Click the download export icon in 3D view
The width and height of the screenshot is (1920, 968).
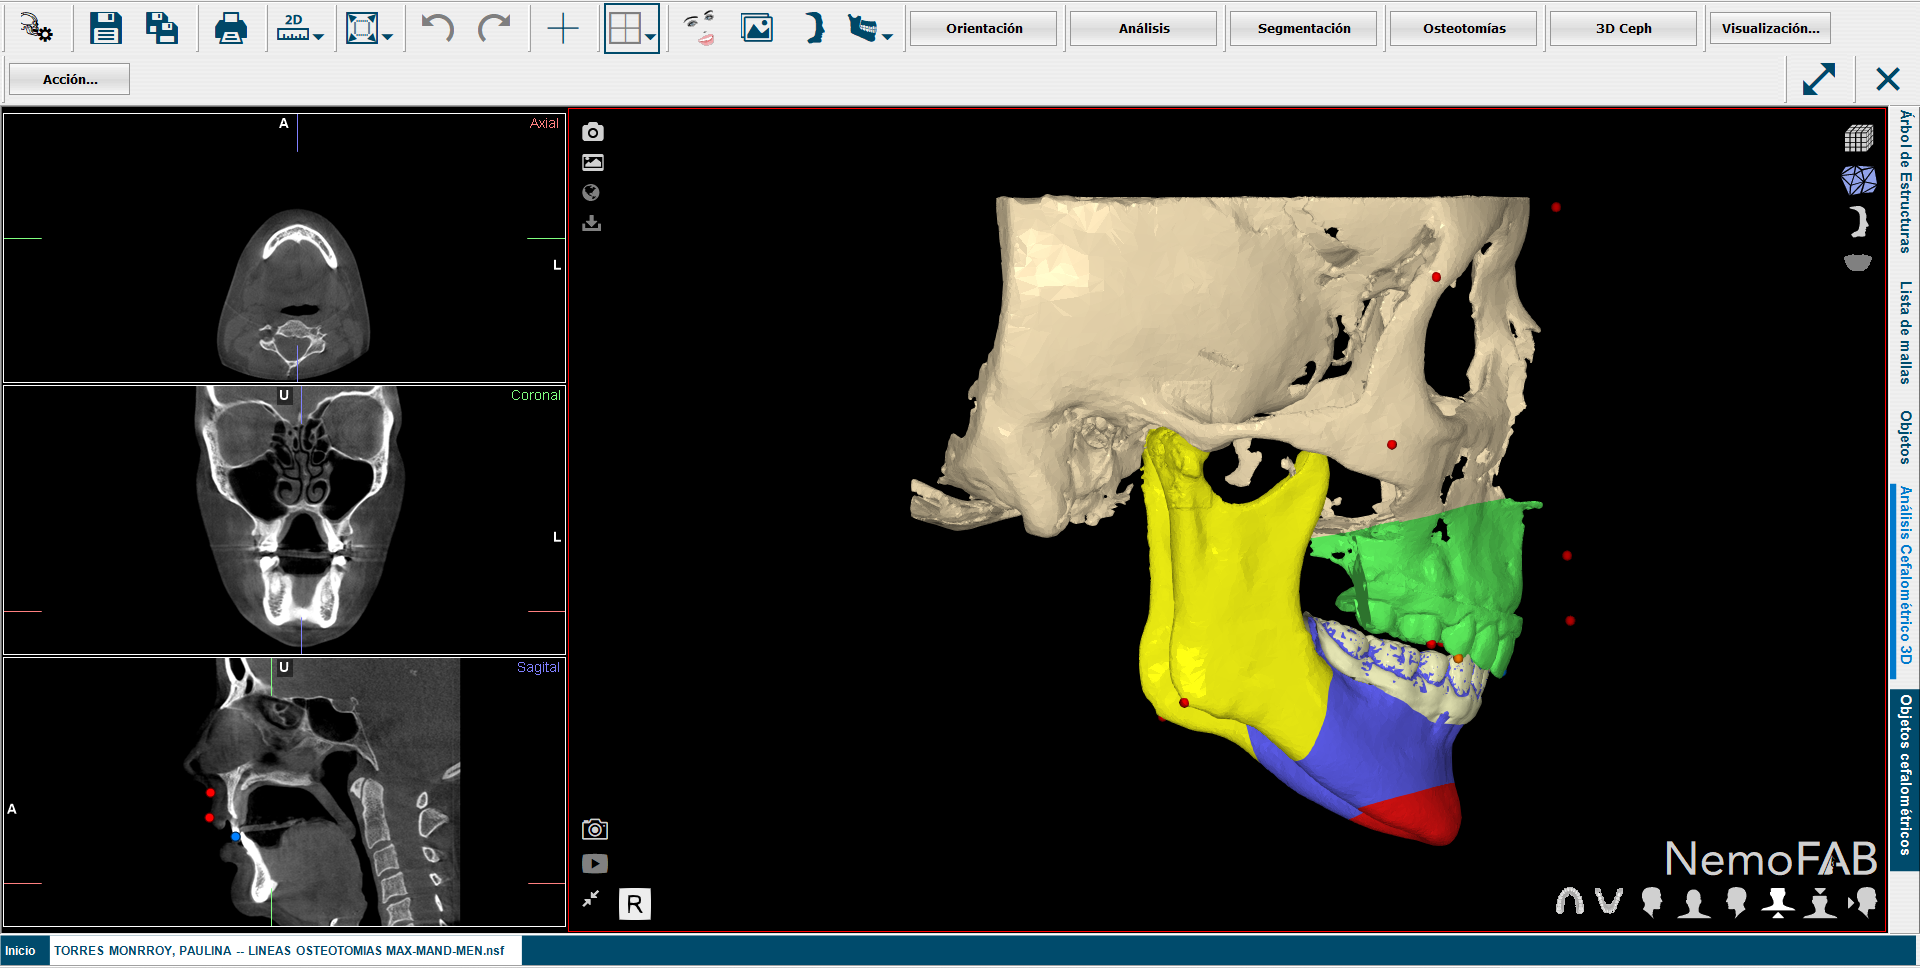pos(592,223)
